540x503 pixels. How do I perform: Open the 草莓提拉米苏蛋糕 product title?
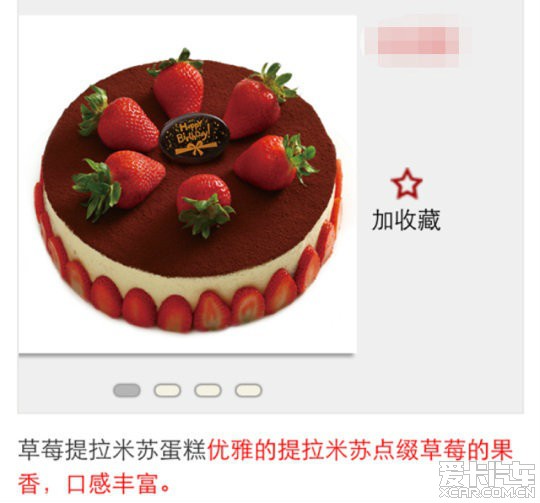tap(112, 449)
